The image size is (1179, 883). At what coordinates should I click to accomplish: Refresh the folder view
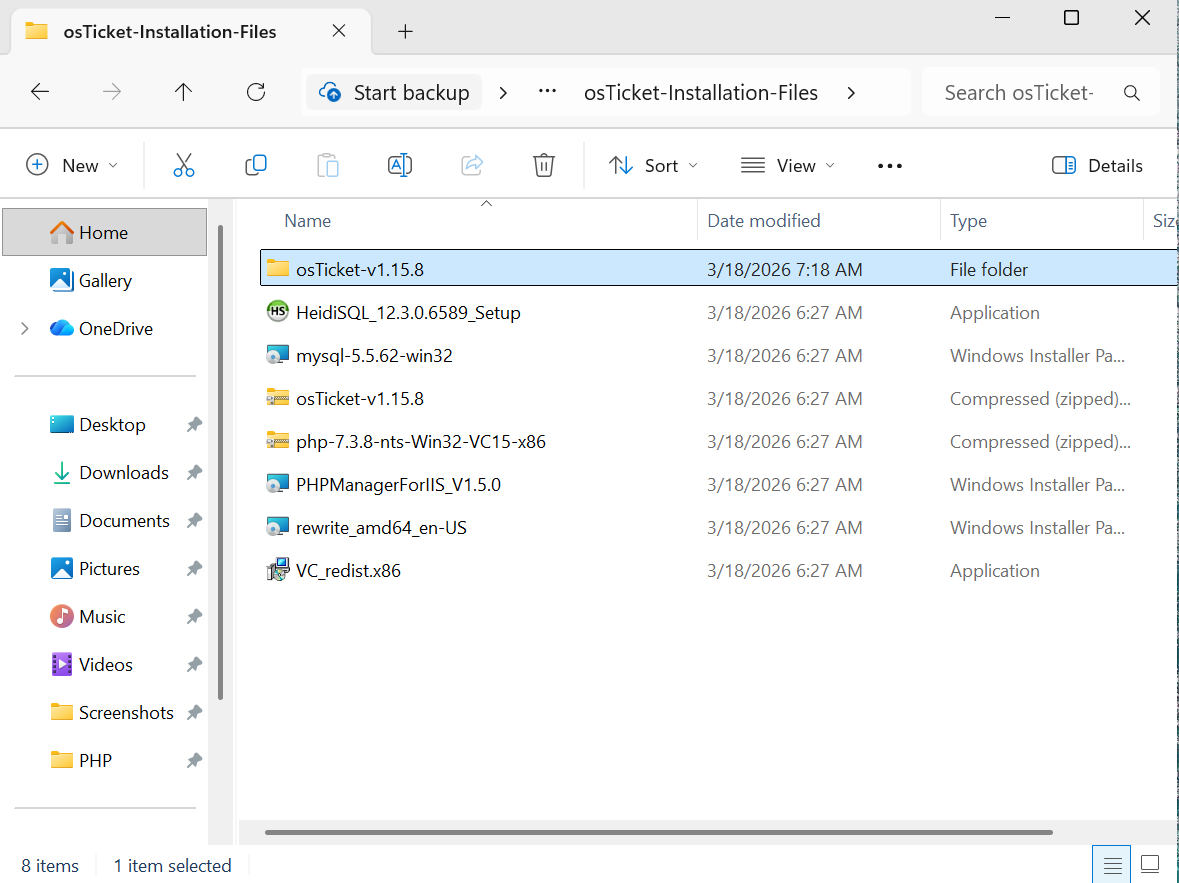point(256,92)
